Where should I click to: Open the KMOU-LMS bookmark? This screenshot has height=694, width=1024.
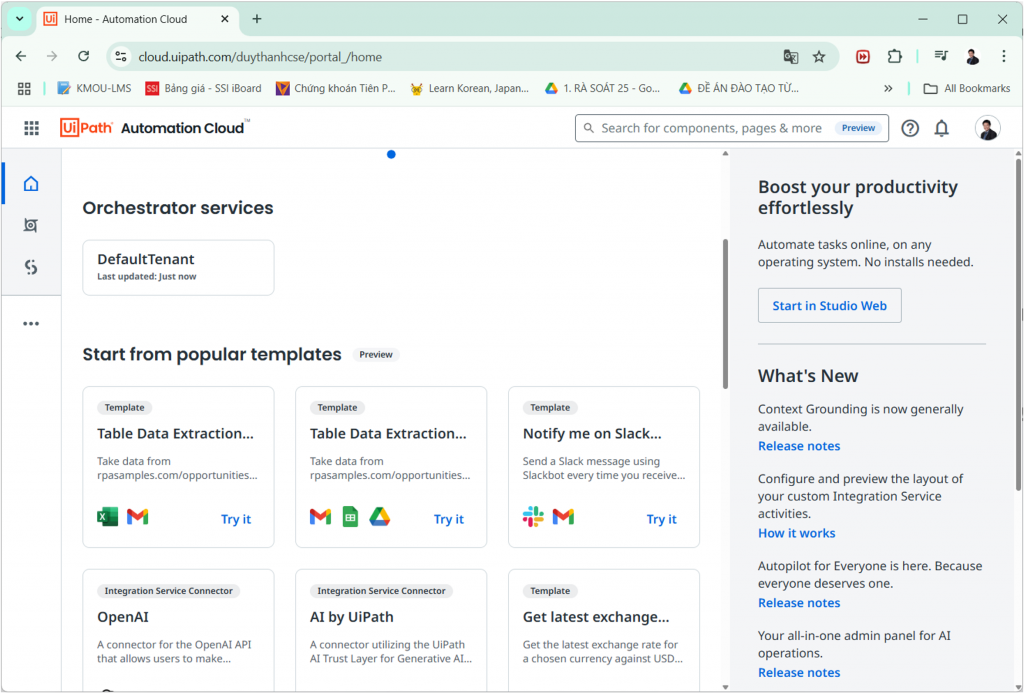click(x=95, y=88)
